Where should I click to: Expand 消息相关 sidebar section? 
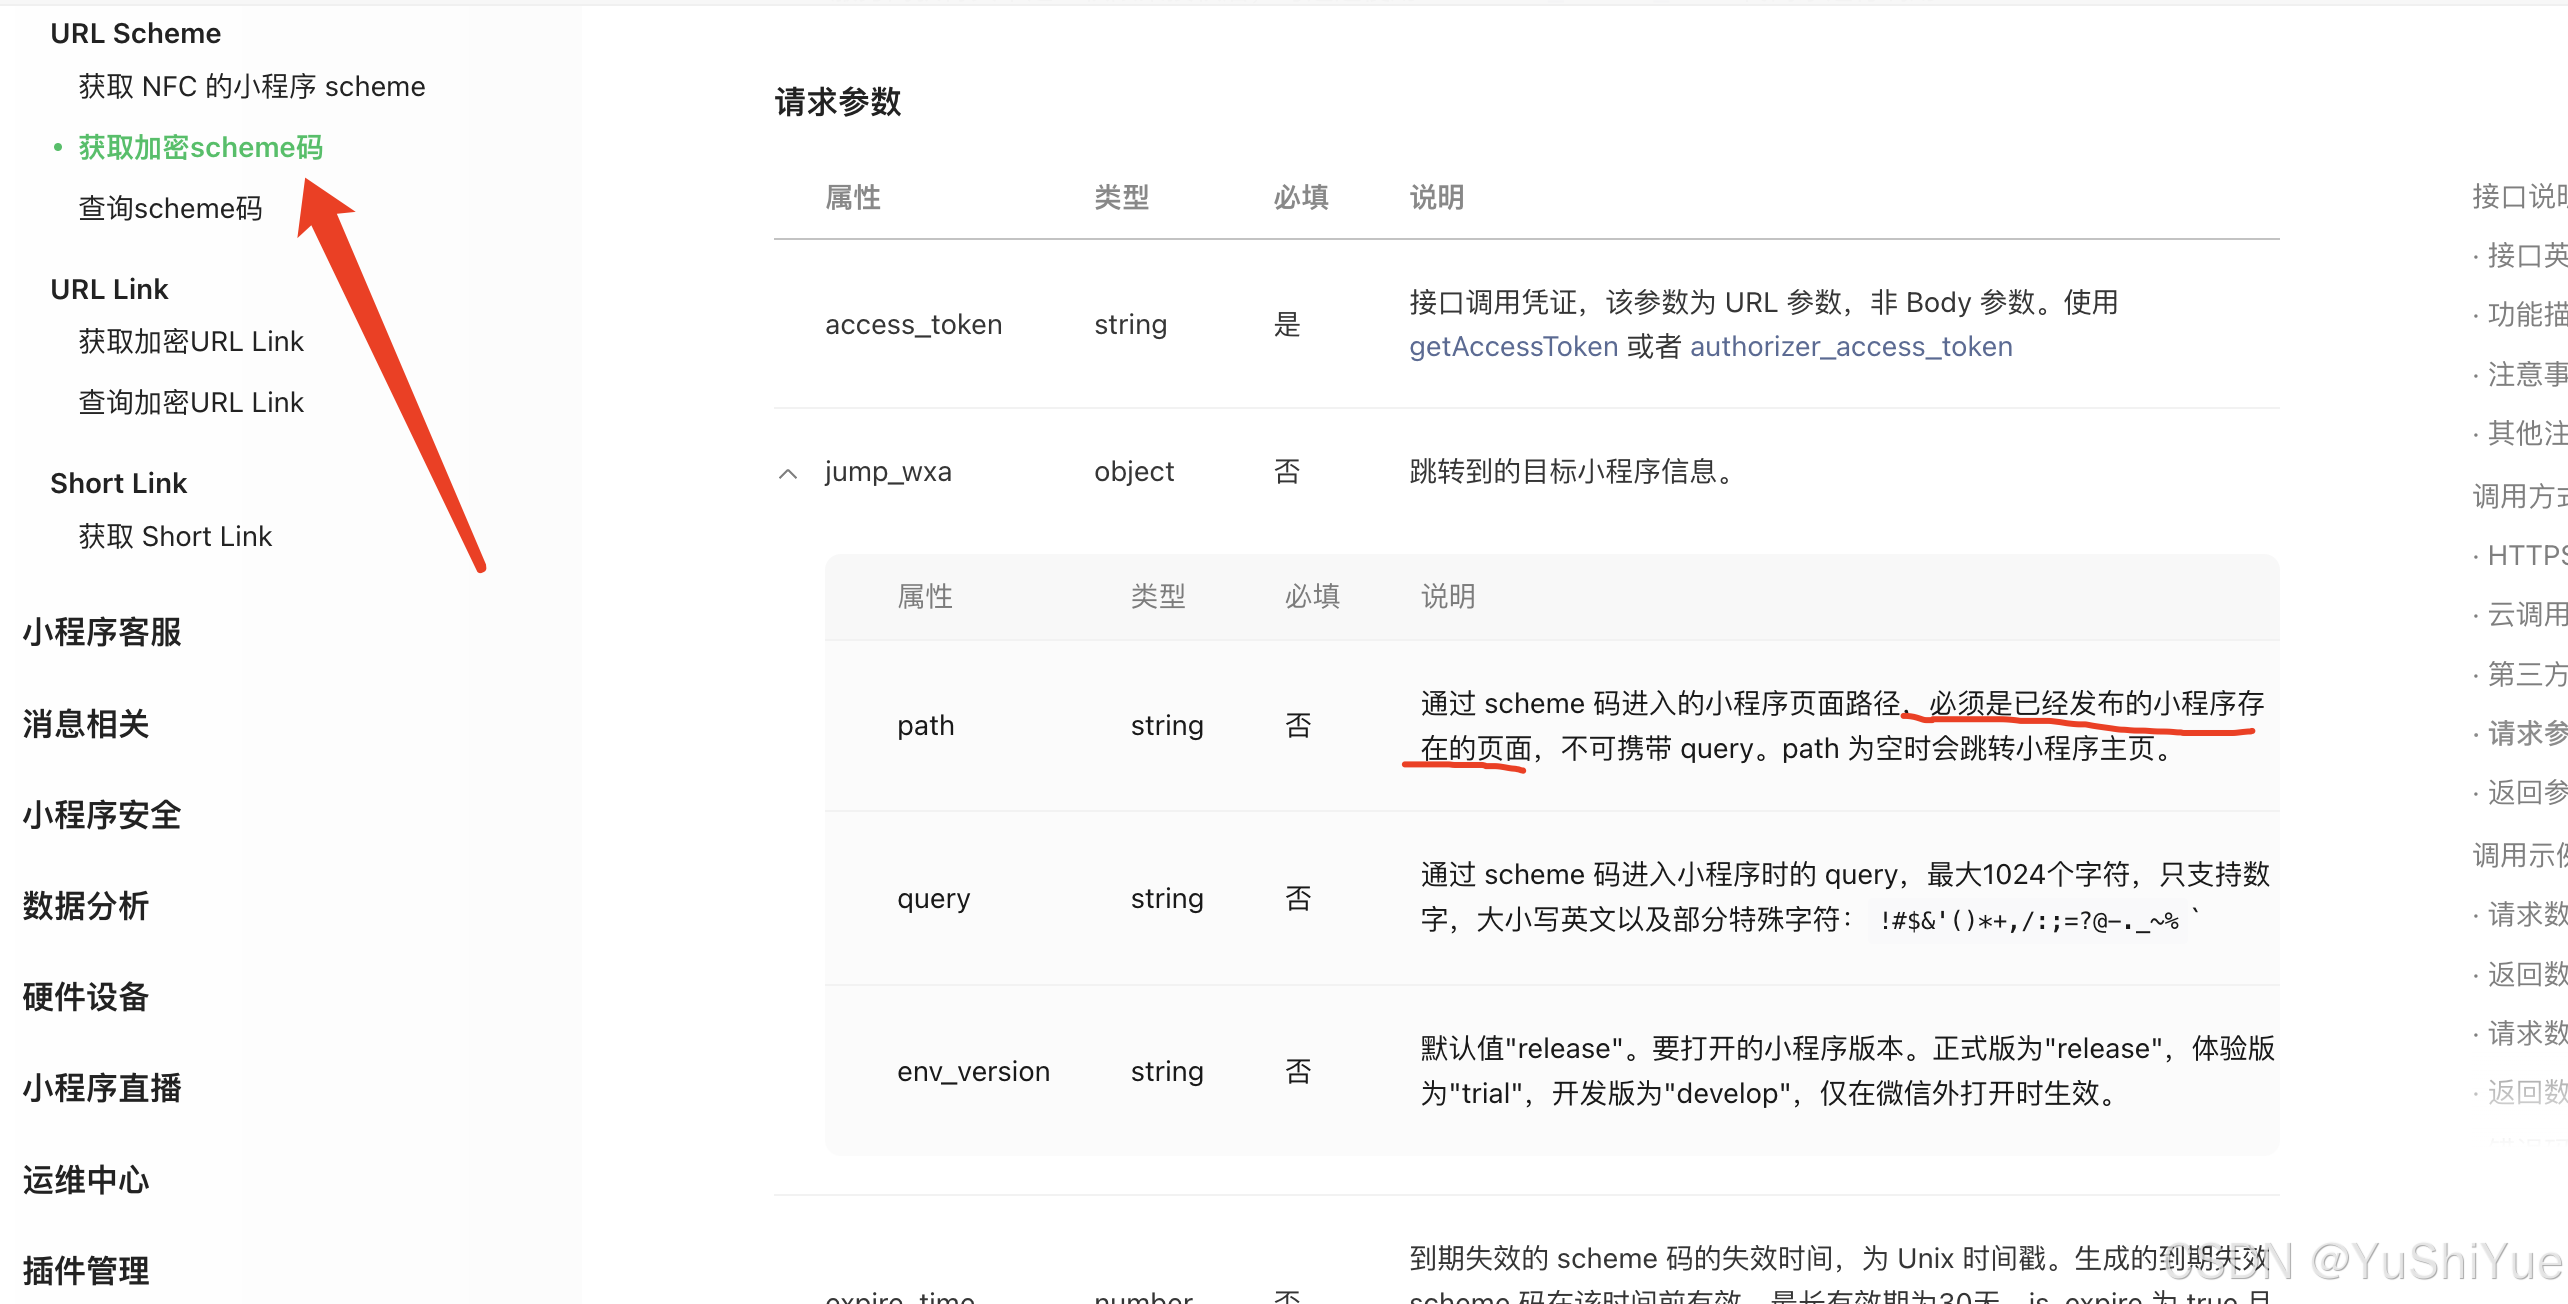(x=86, y=723)
